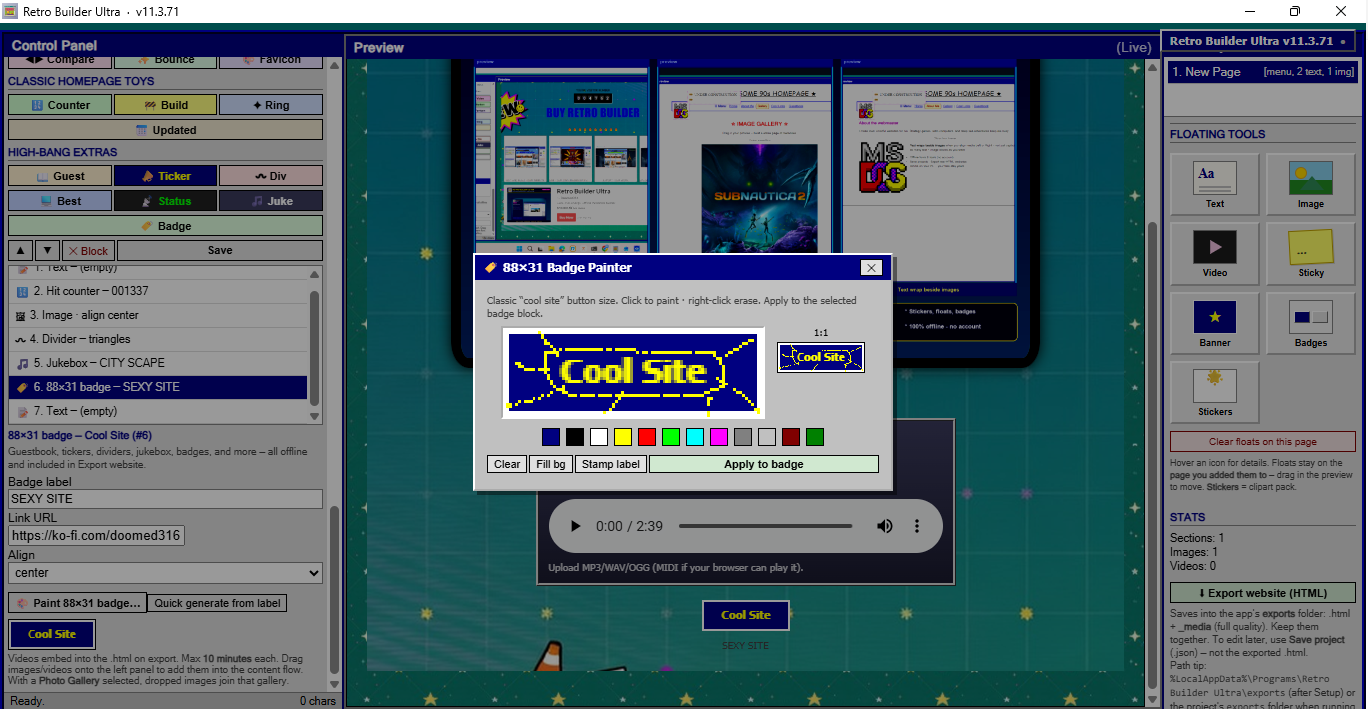Select block row 7. Text – (empty)

[x=158, y=411]
